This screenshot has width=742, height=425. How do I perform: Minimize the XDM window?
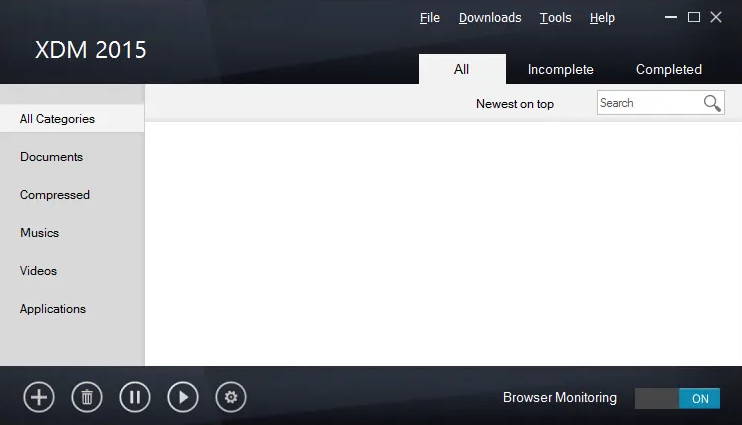[671, 18]
